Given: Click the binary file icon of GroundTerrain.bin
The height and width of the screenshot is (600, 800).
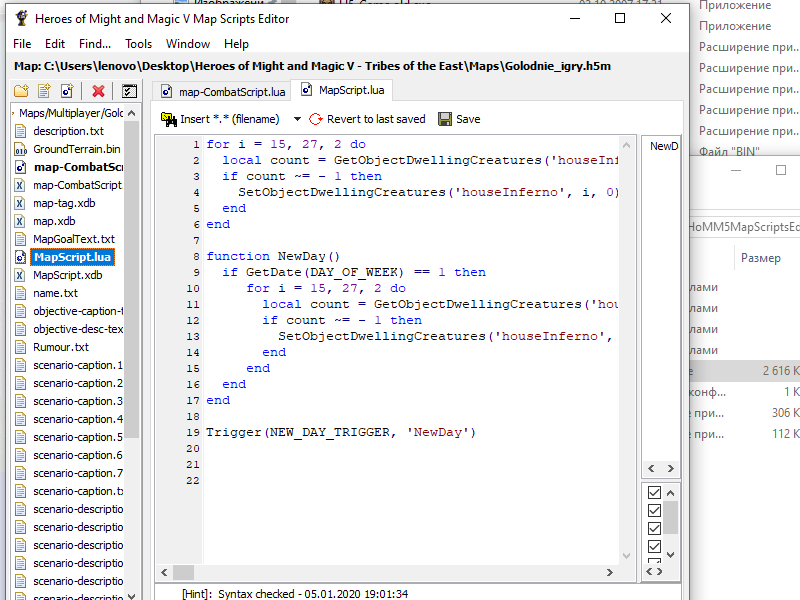Looking at the screenshot, I should (x=20, y=149).
